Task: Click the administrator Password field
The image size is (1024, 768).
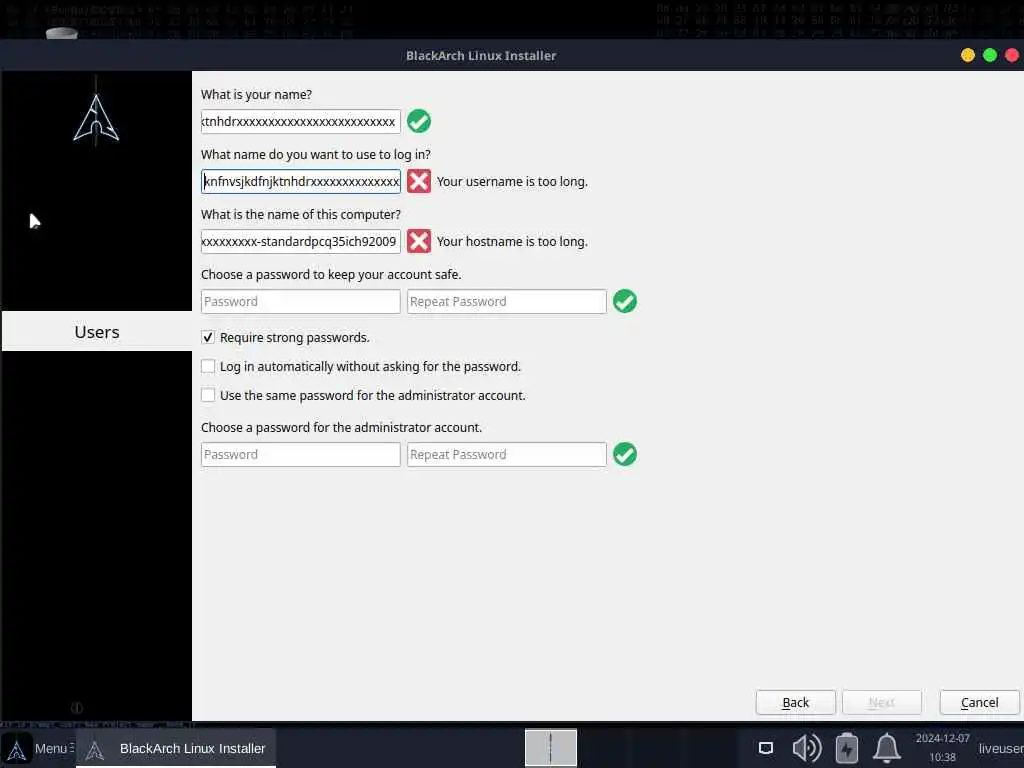Action: click(300, 454)
